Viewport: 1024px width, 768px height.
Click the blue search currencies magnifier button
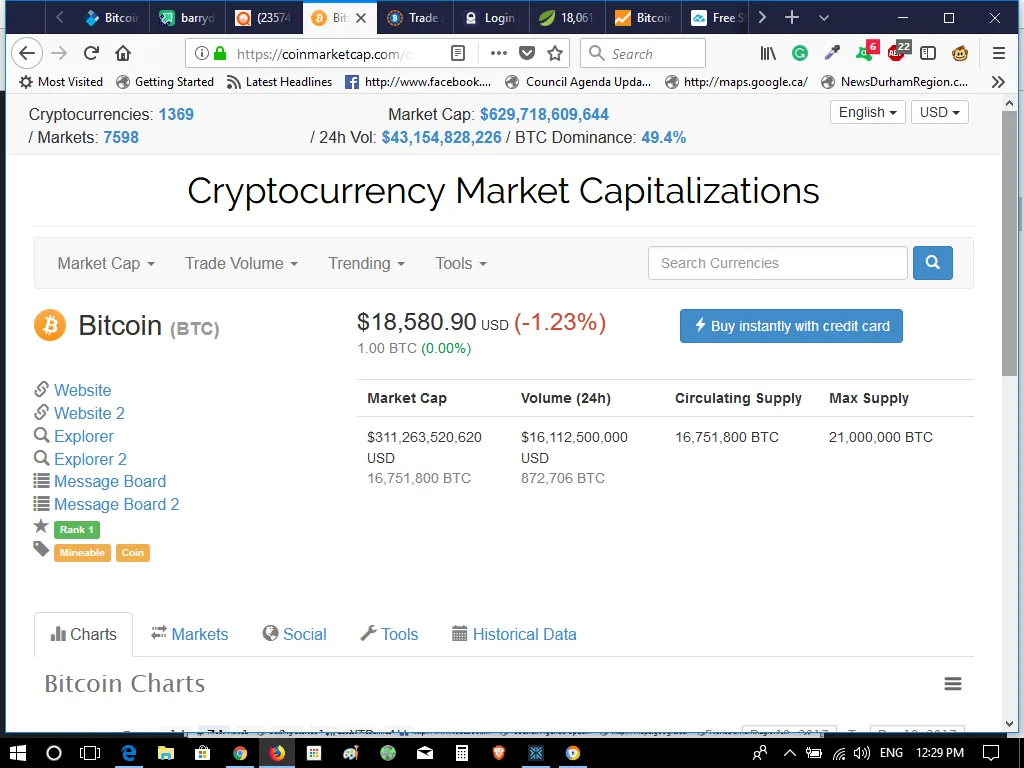[x=933, y=263]
